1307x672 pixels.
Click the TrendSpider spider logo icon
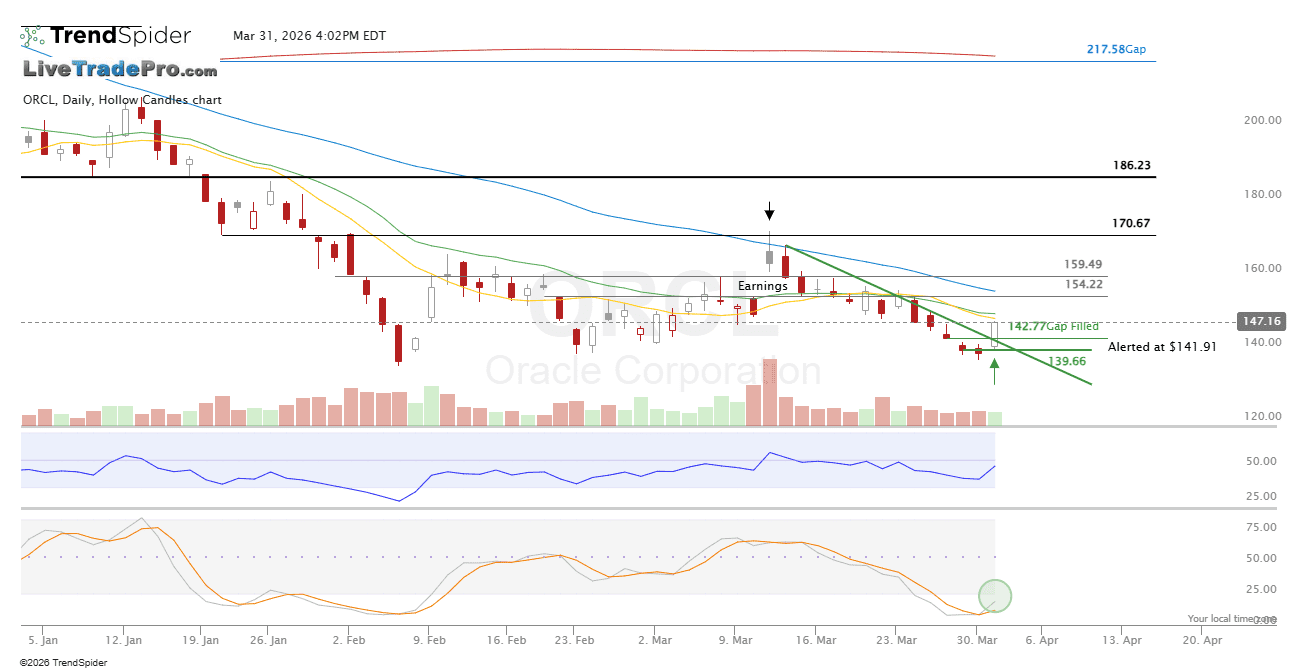(33, 36)
